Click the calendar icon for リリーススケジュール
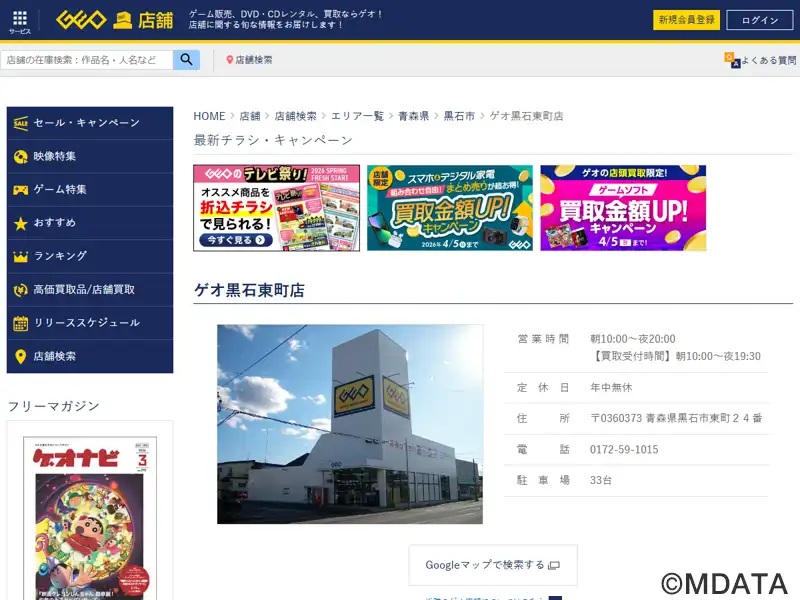Screen dimensions: 800x600 [x=20, y=323]
